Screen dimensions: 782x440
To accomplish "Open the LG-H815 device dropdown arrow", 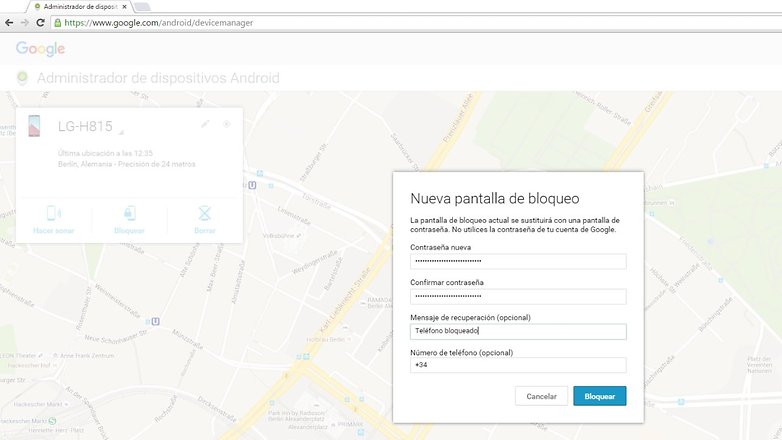I will click(121, 132).
